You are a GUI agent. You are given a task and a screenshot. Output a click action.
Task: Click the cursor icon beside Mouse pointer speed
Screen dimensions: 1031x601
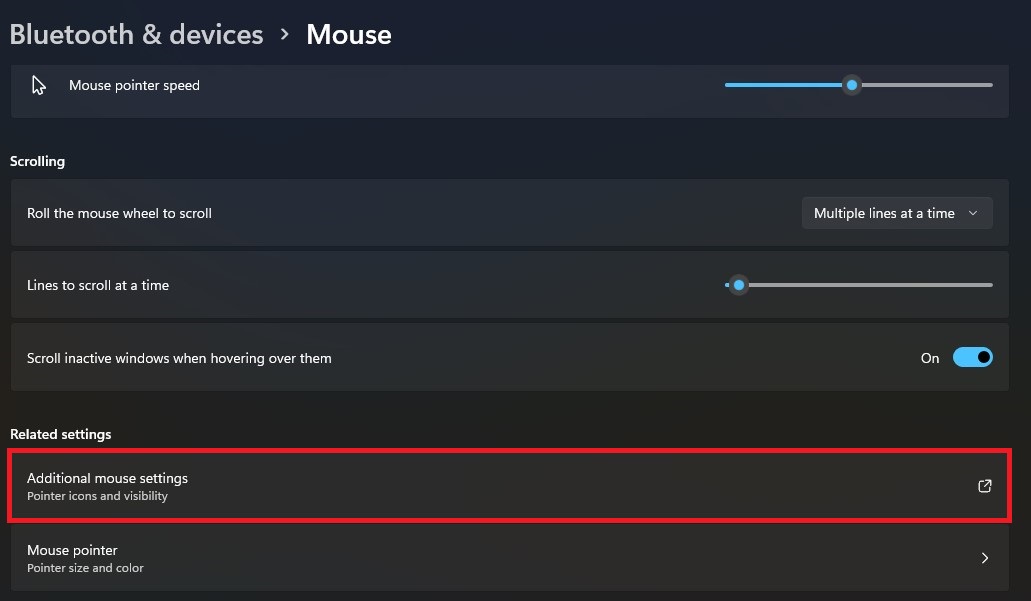coord(39,85)
